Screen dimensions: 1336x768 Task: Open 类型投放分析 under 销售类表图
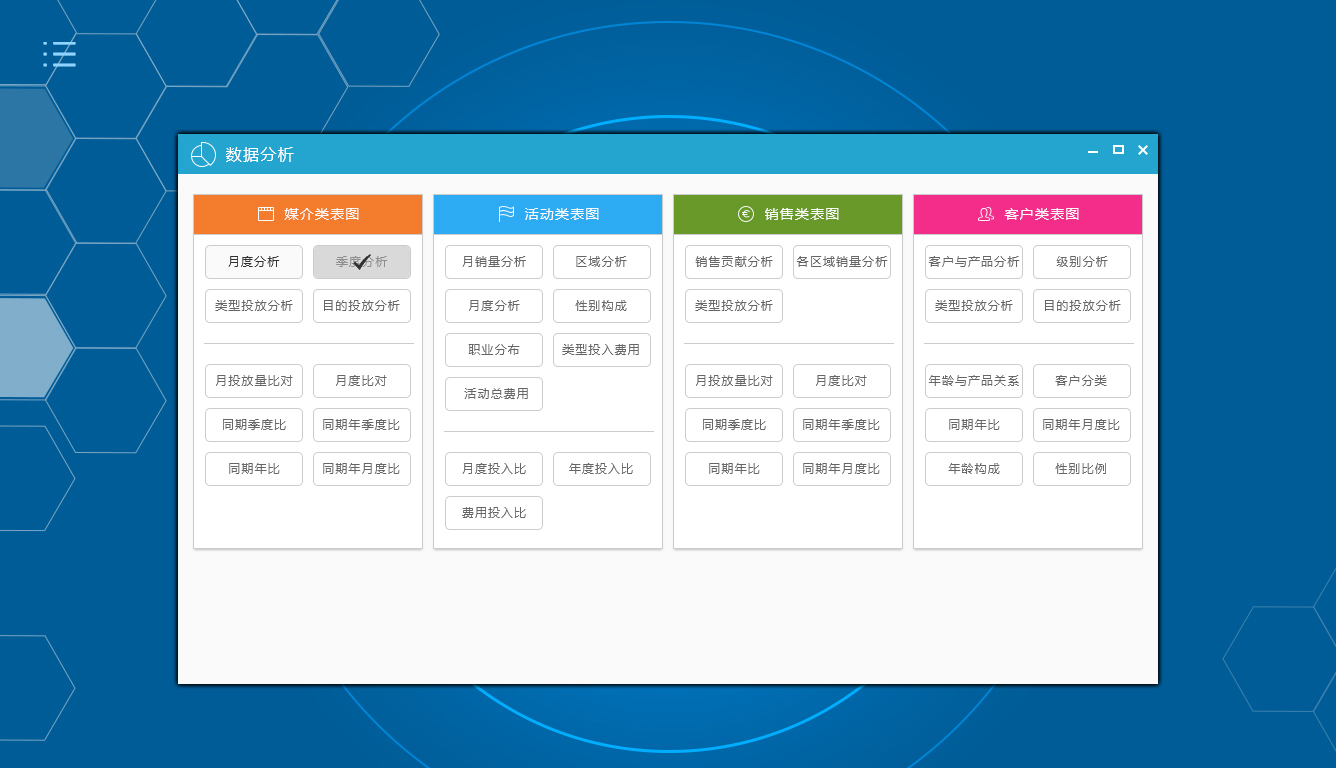tap(734, 306)
